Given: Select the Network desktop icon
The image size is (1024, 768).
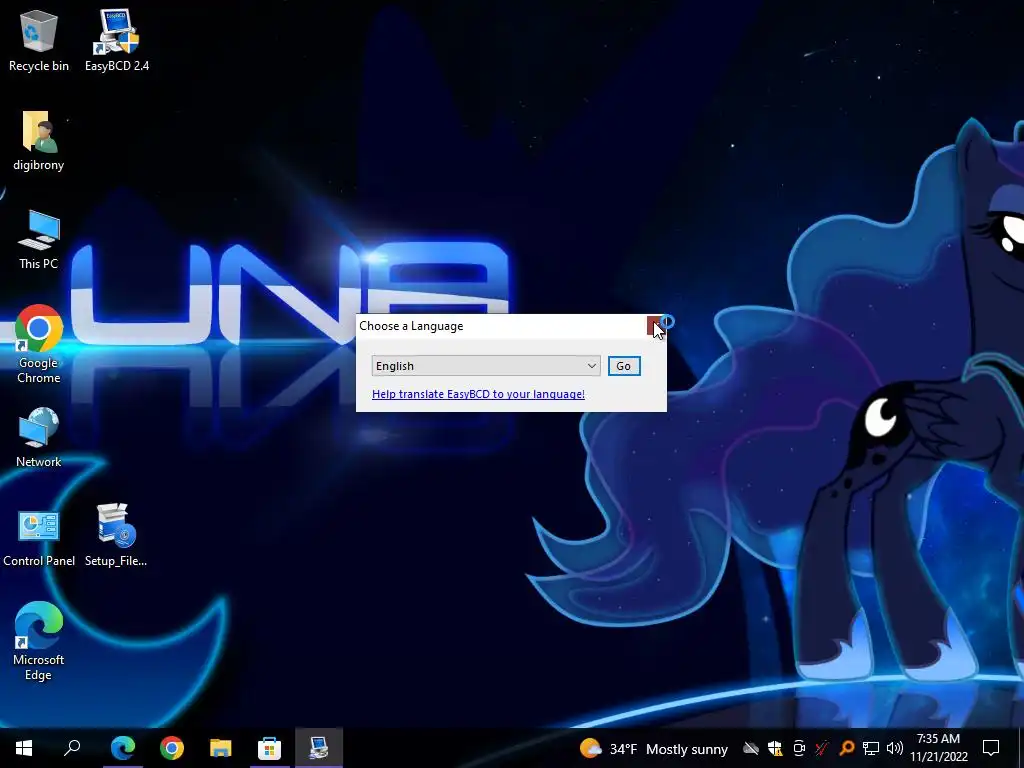Looking at the screenshot, I should 39,437.
